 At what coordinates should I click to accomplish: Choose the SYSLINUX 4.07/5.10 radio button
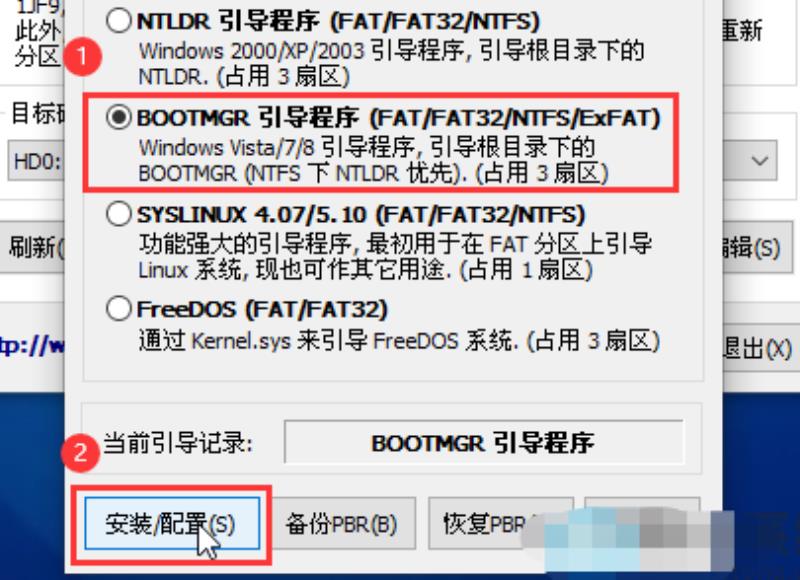click(118, 214)
